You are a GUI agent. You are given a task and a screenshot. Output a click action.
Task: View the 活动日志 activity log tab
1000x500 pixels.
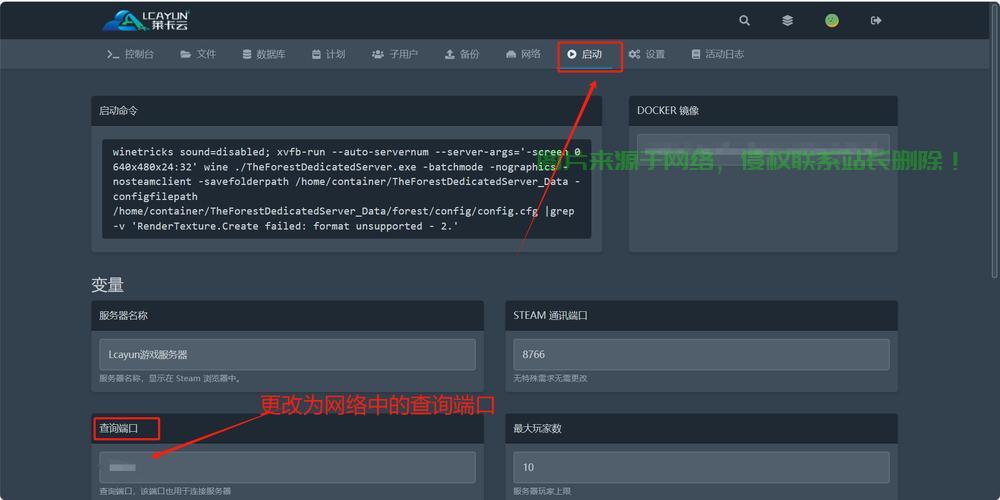[x=717, y=54]
